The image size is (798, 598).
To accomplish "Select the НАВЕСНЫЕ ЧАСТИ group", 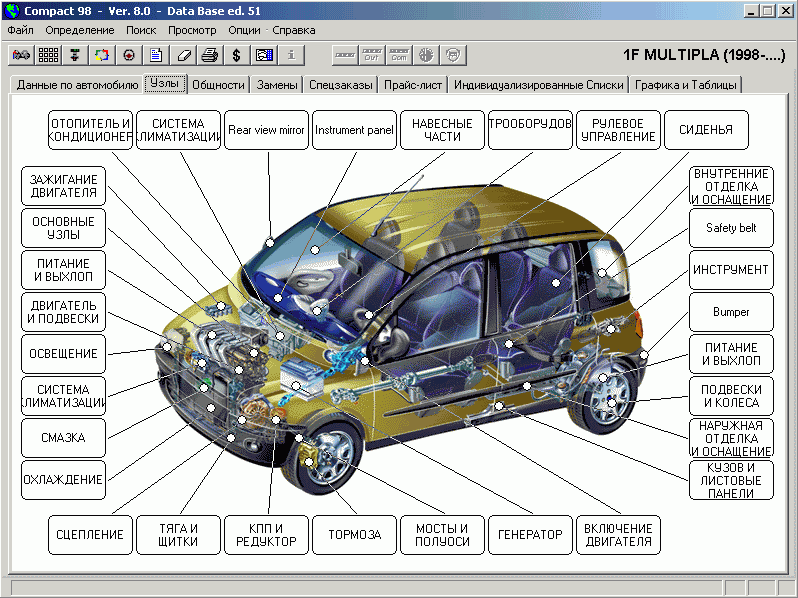I will [x=442, y=130].
